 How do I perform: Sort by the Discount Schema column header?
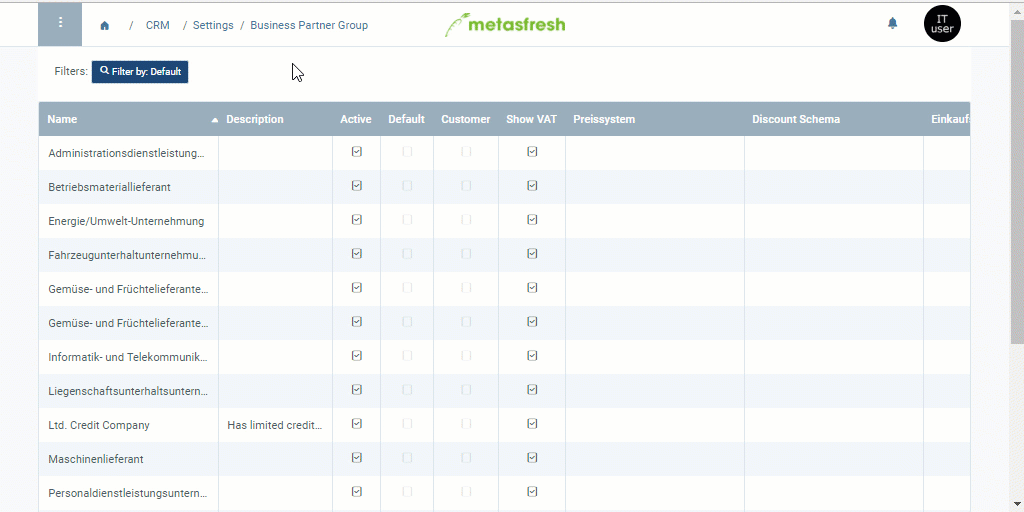796,120
